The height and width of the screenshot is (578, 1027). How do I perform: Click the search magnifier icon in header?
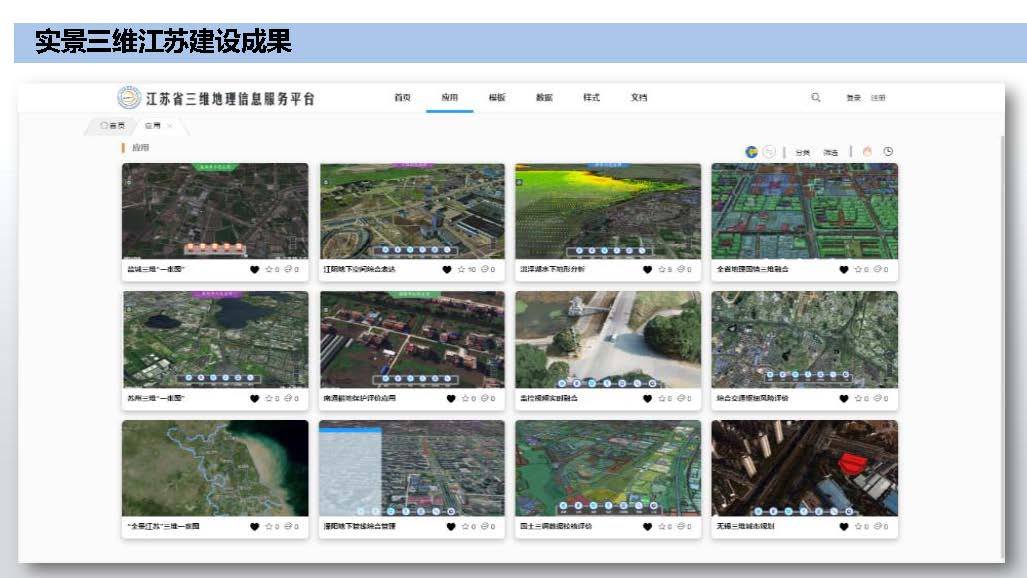click(x=816, y=98)
